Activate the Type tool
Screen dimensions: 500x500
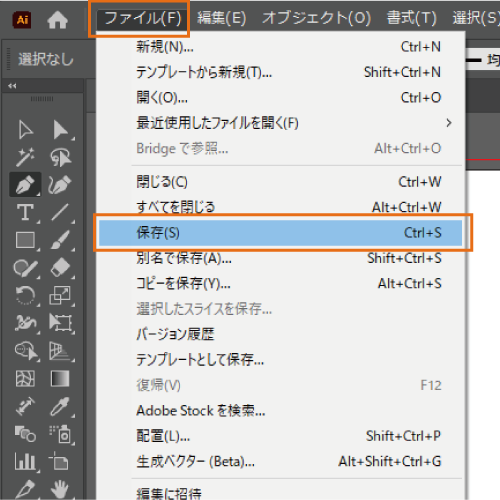(25, 212)
